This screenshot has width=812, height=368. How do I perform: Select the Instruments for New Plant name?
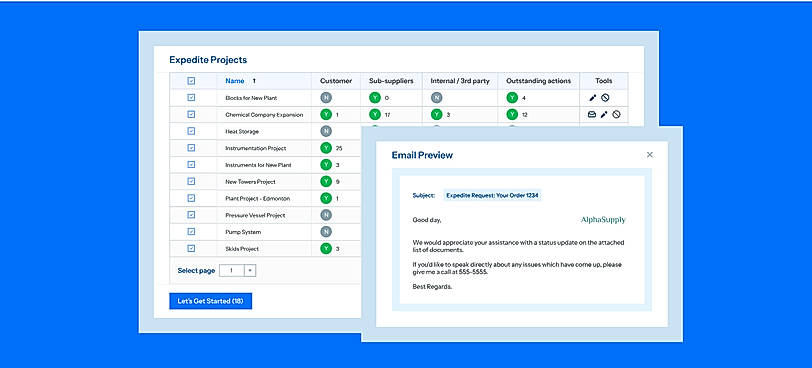[258, 165]
